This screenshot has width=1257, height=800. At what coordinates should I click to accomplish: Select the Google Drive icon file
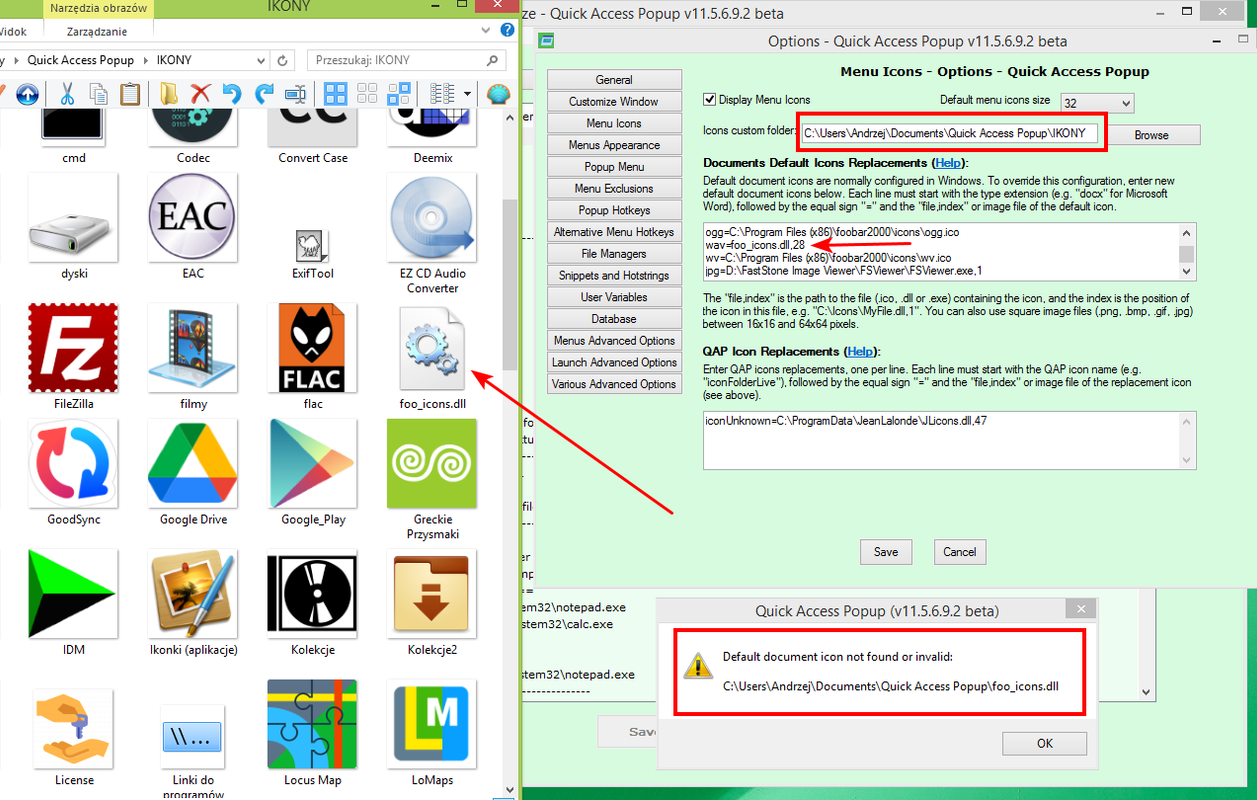click(193, 473)
